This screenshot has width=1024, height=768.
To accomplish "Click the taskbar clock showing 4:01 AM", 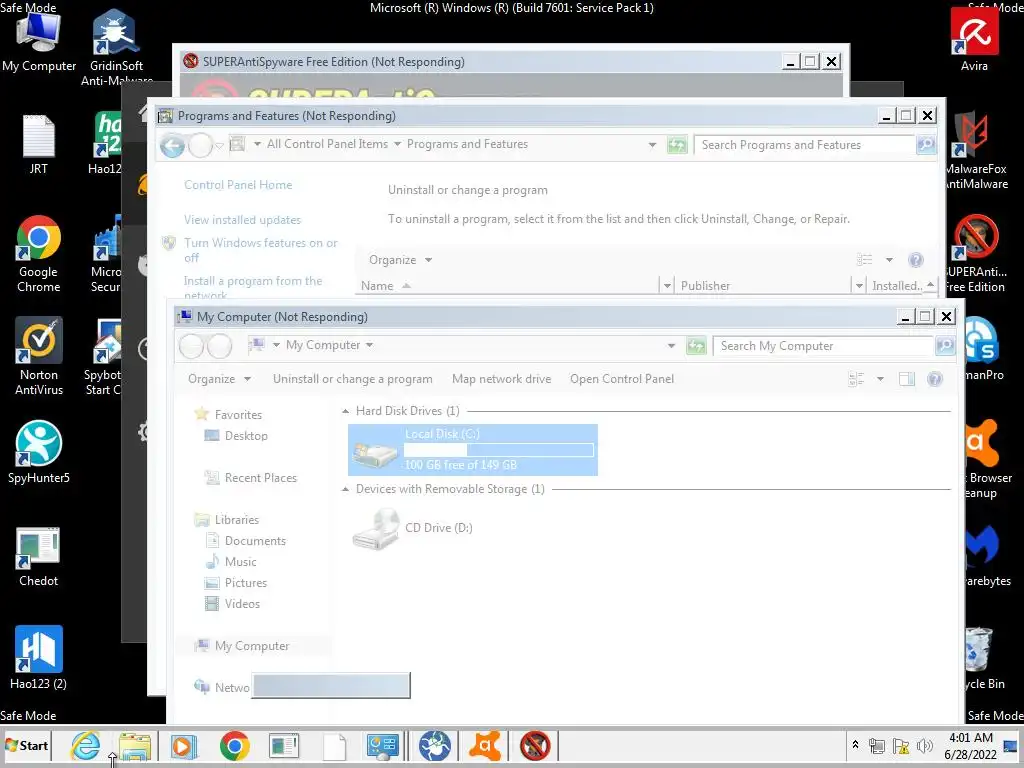I will tap(970, 746).
